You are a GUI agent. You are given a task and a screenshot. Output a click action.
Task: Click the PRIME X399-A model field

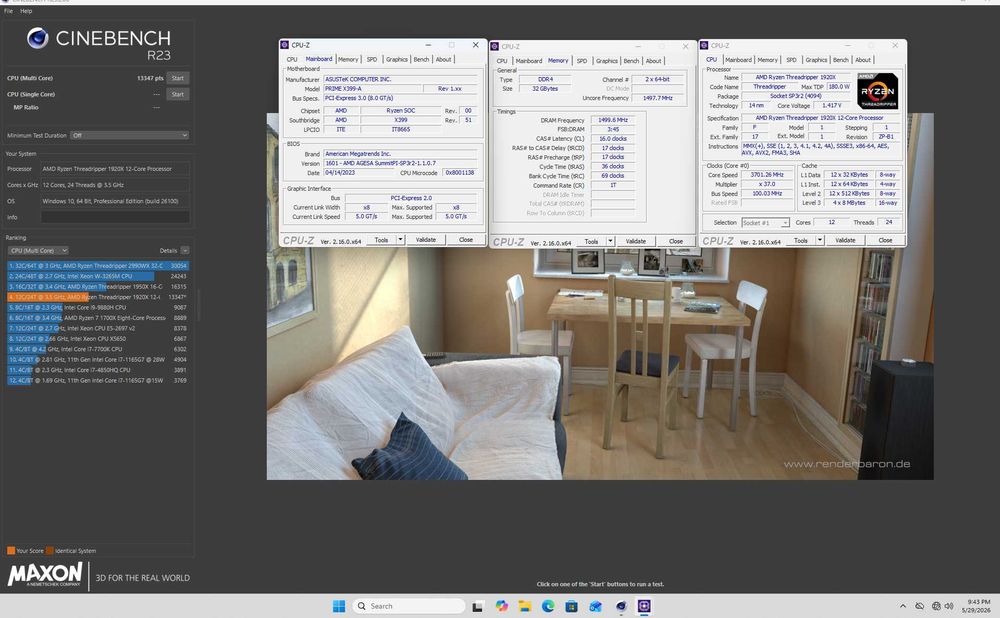374,89
